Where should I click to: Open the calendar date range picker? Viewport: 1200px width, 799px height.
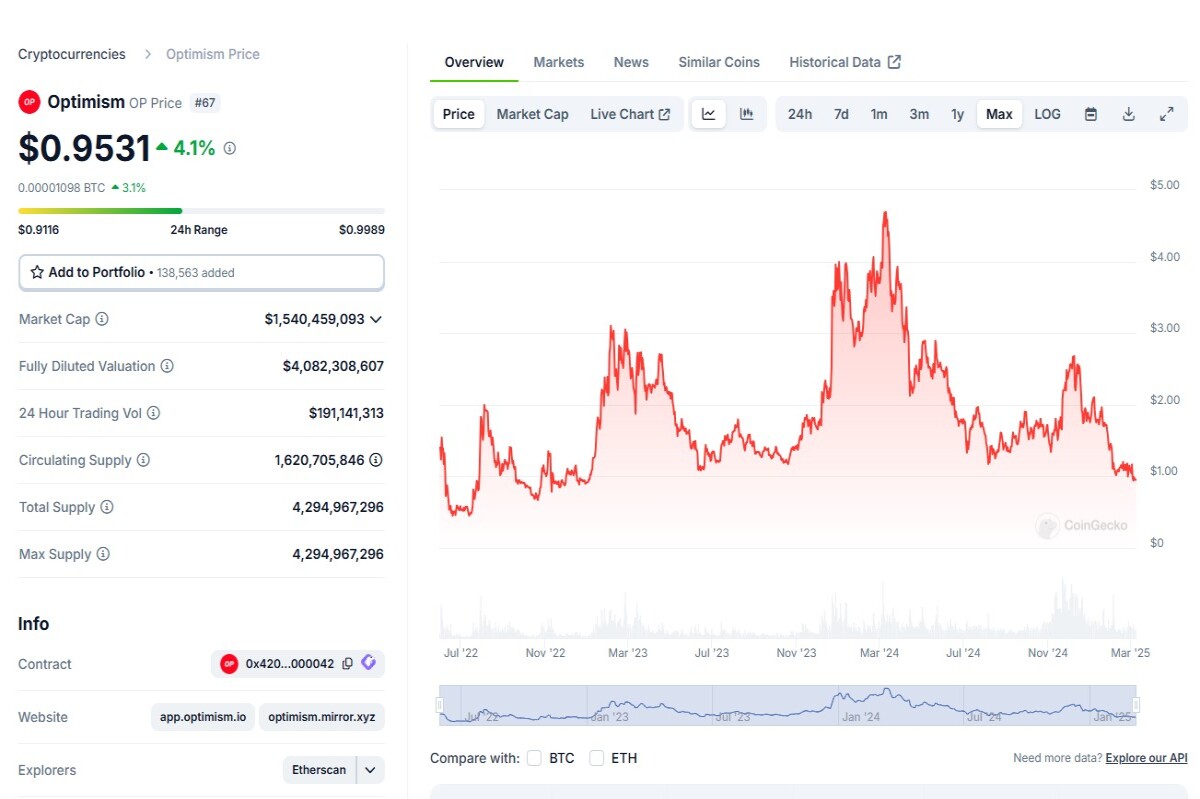pyautogui.click(x=1091, y=114)
